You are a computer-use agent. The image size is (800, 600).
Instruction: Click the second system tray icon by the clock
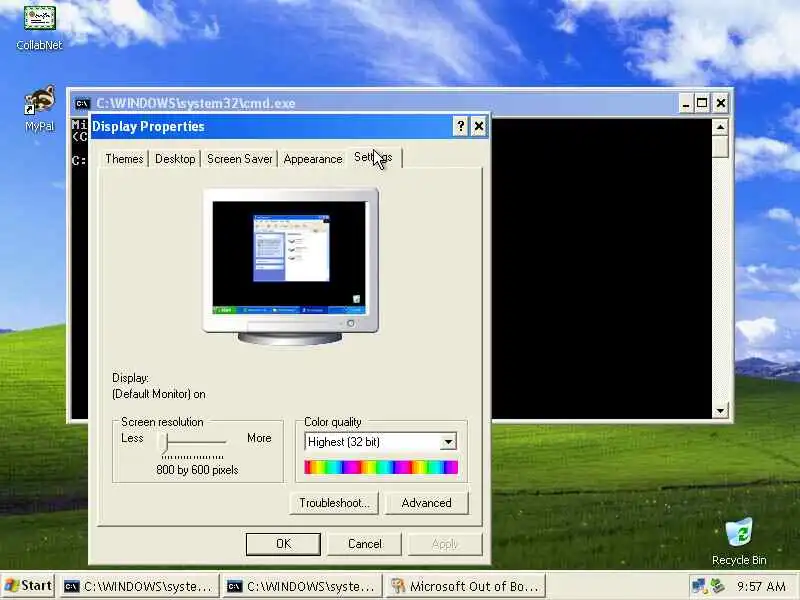pos(718,586)
